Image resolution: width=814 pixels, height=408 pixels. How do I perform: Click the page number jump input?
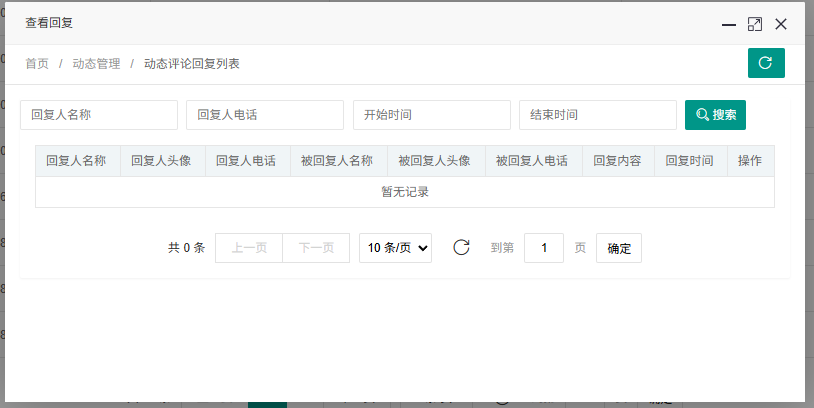[544, 248]
